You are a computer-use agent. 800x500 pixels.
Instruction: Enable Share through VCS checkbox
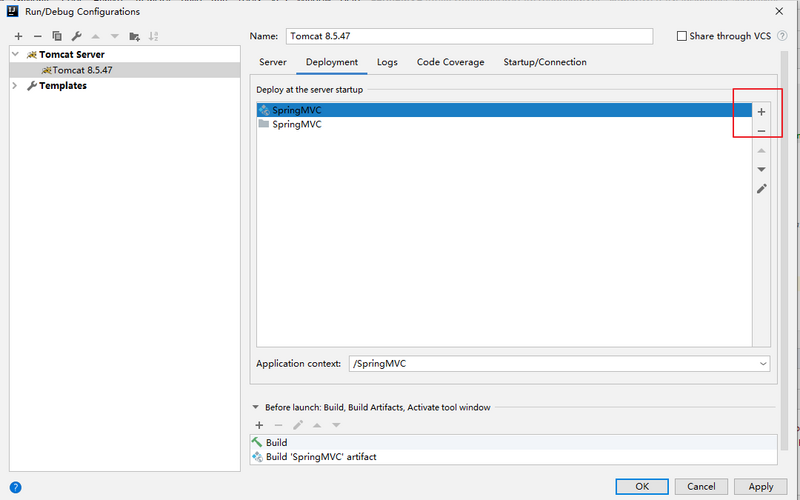[682, 36]
